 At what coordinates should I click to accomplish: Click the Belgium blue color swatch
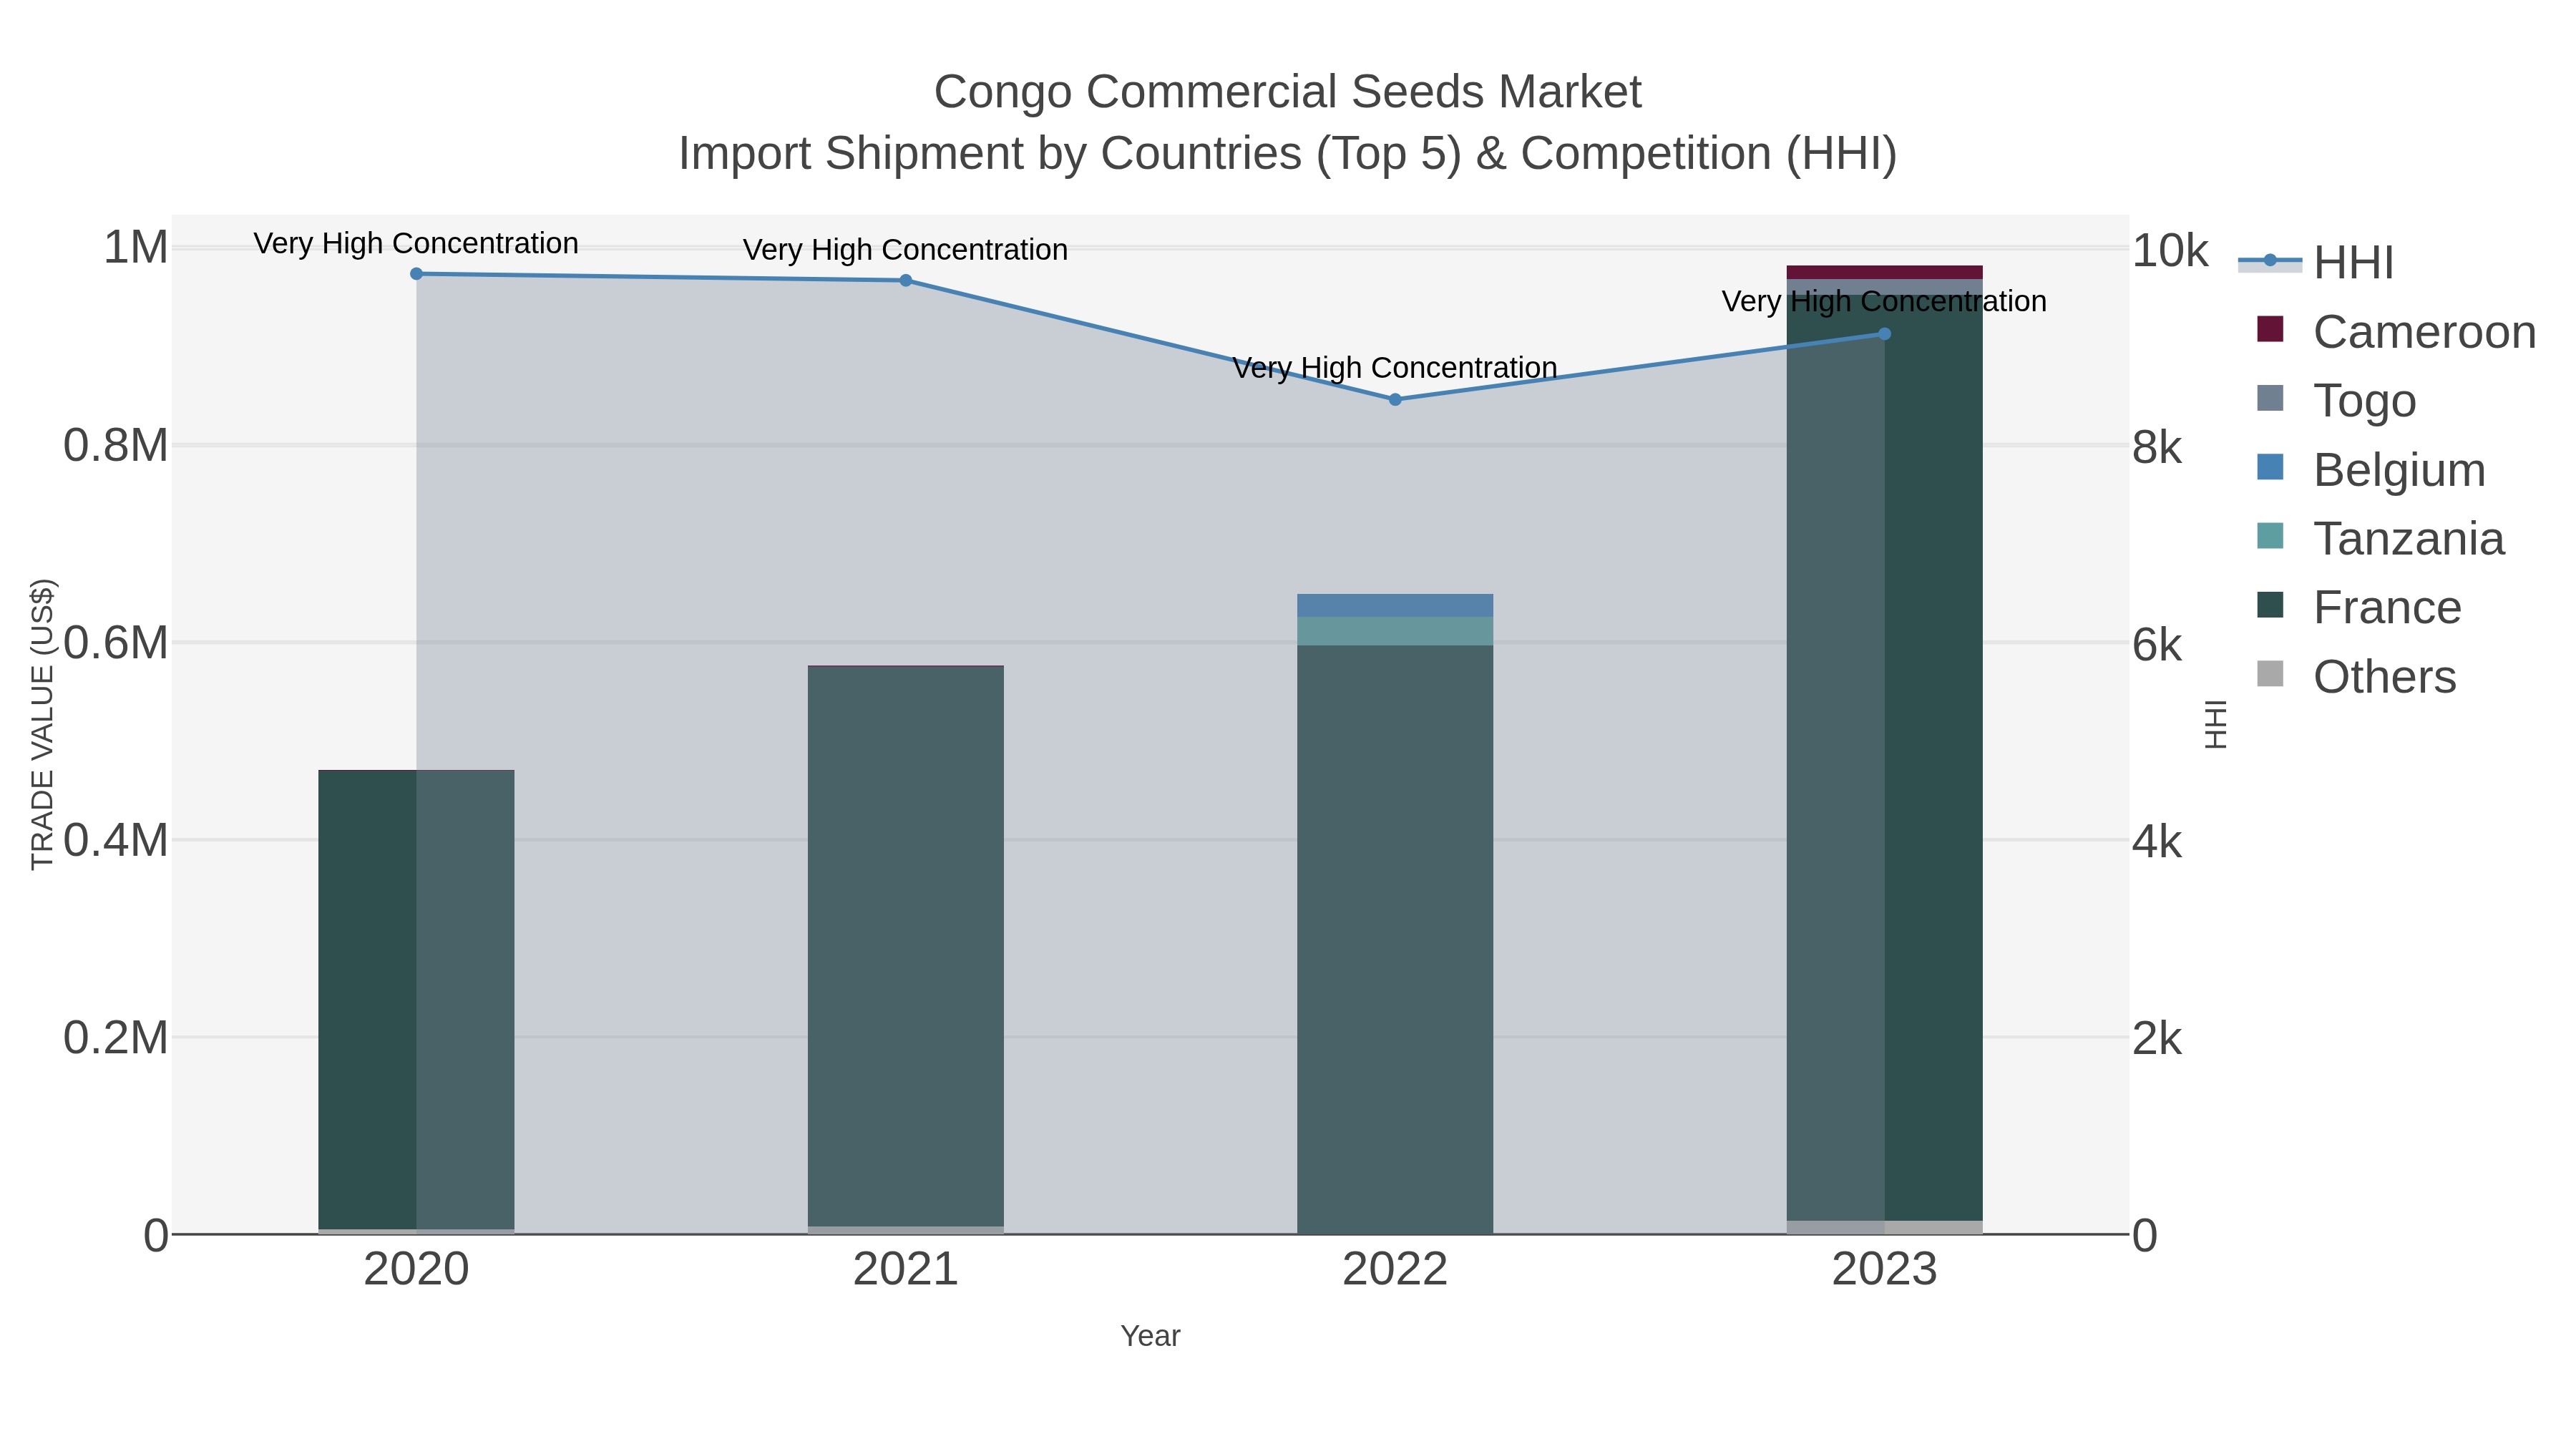click(x=2271, y=467)
